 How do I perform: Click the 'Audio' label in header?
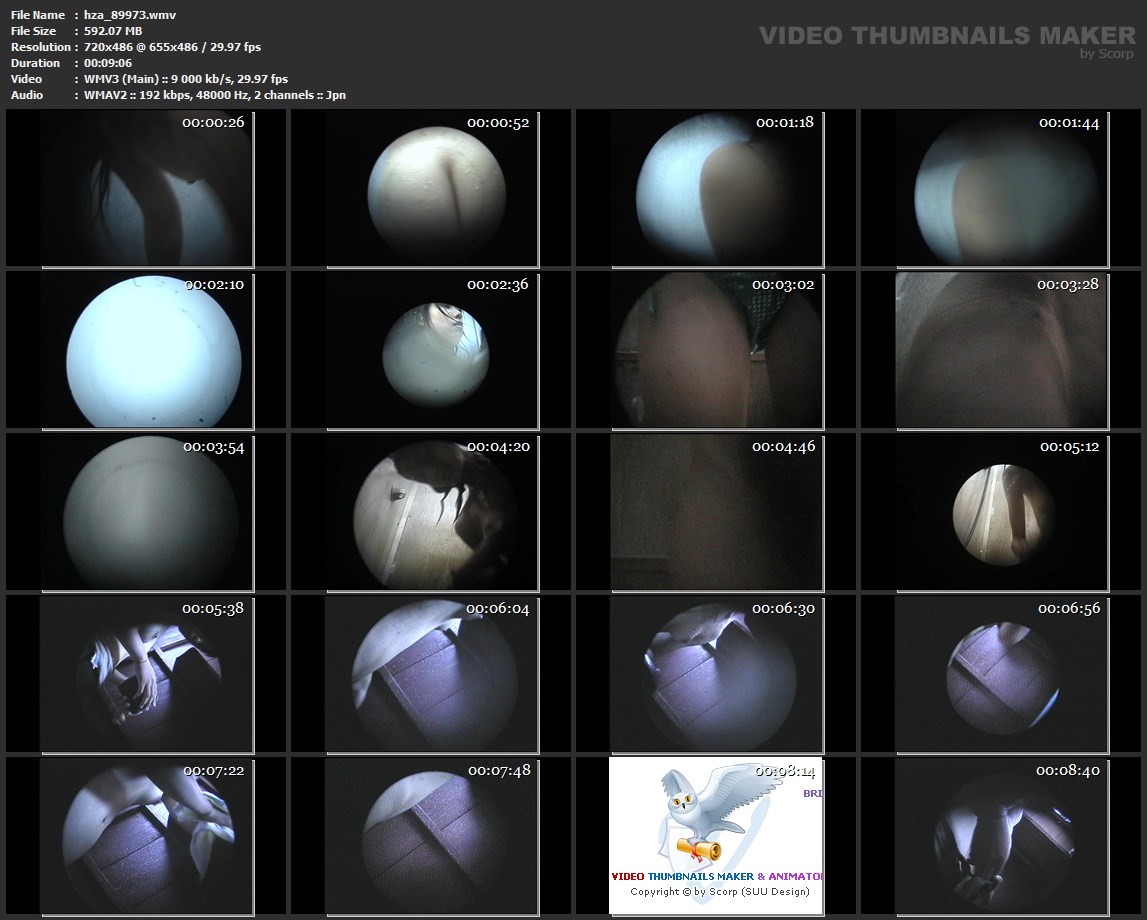point(26,95)
